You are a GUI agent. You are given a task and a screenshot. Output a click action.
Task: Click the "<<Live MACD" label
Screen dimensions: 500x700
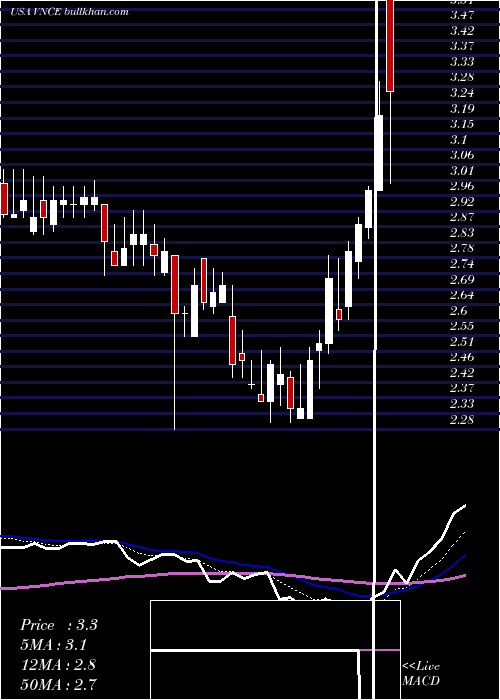coord(421,673)
